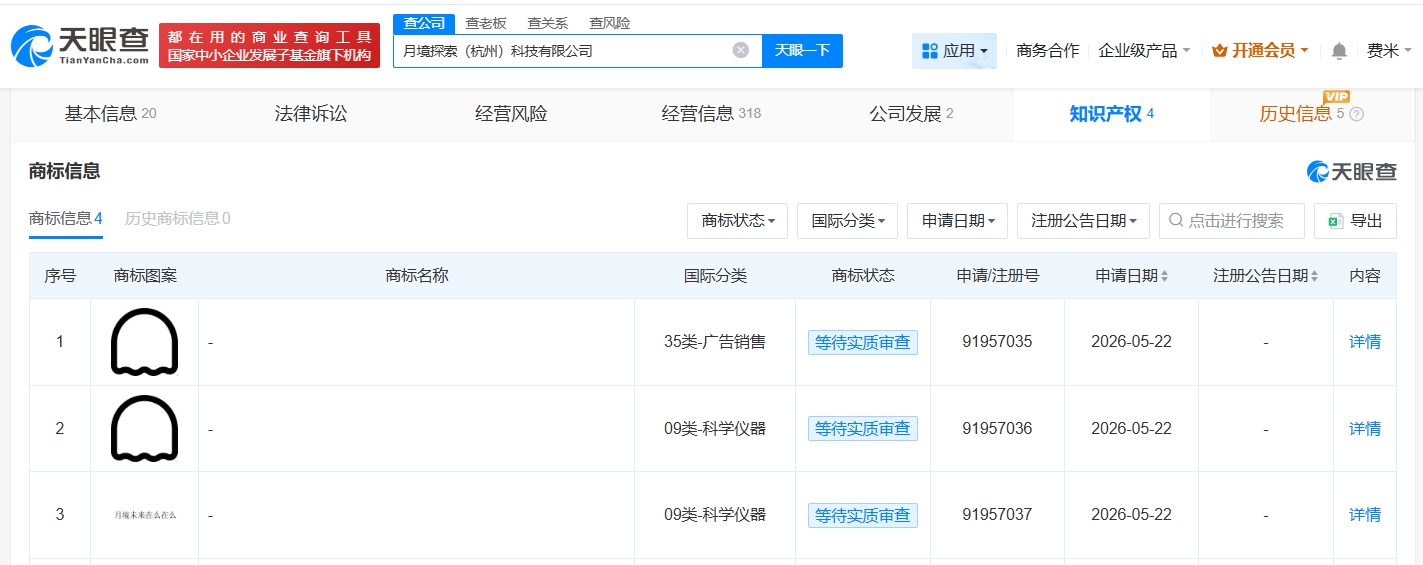The image size is (1423, 565).
Task: Click the TianYanCha logo in header
Action: pos(80,45)
